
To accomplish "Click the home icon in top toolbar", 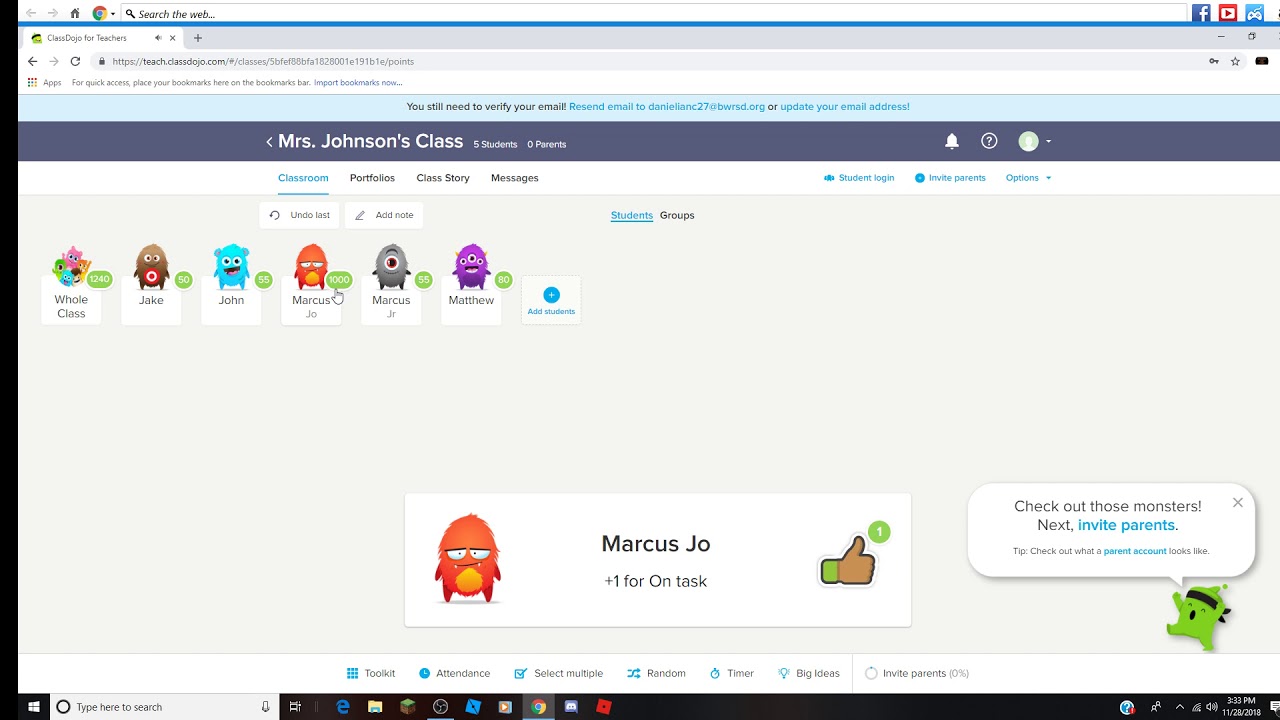I will (75, 14).
